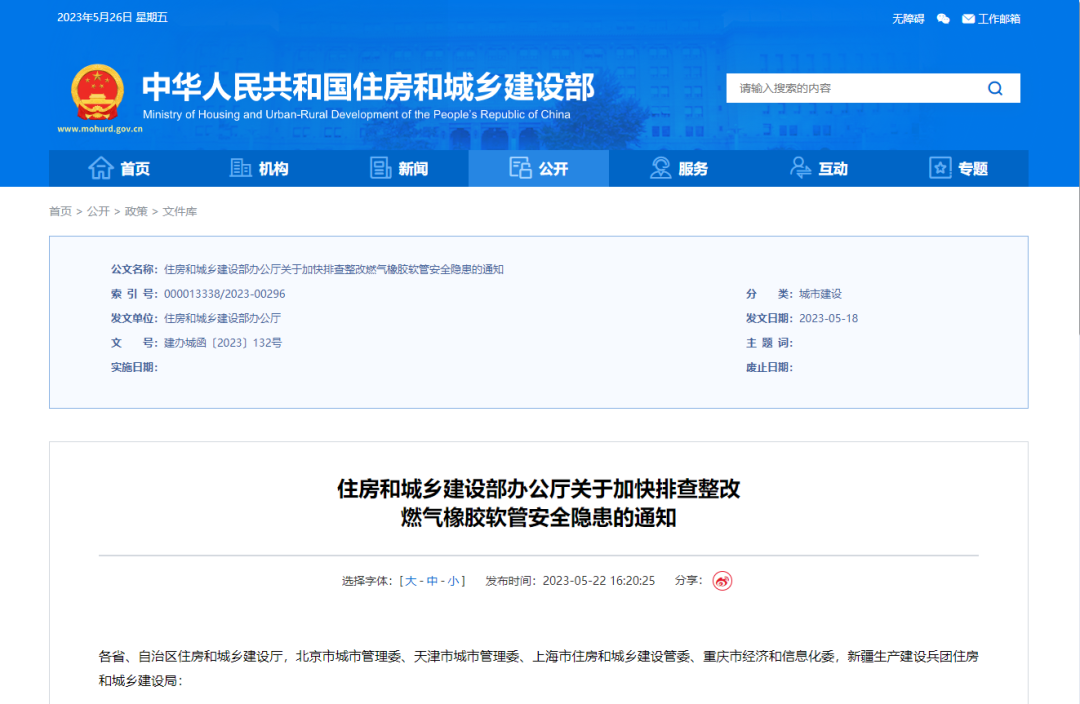Viewport: 1080px width, 704px height.
Task: Click the newspaper icon beside 新闻
Action: pyautogui.click(x=380, y=167)
